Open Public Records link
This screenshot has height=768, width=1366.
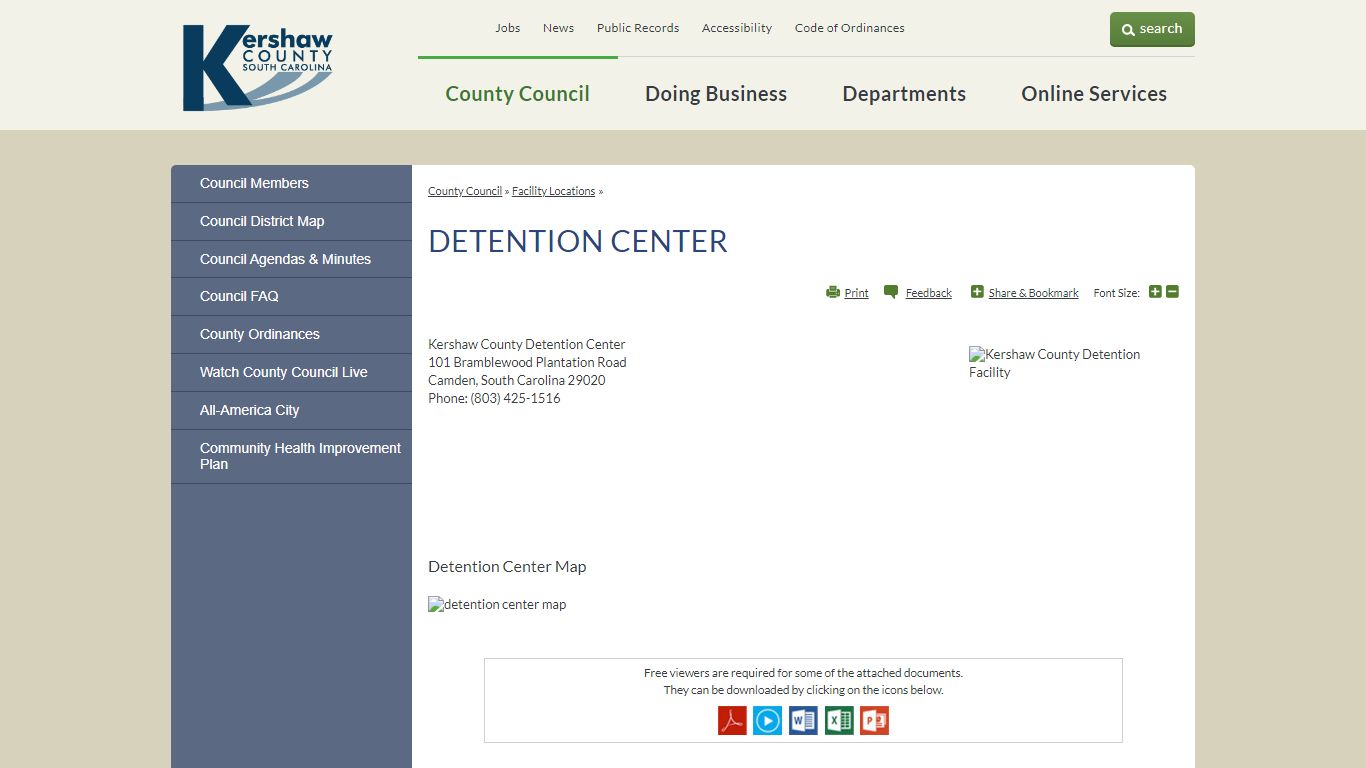(638, 28)
